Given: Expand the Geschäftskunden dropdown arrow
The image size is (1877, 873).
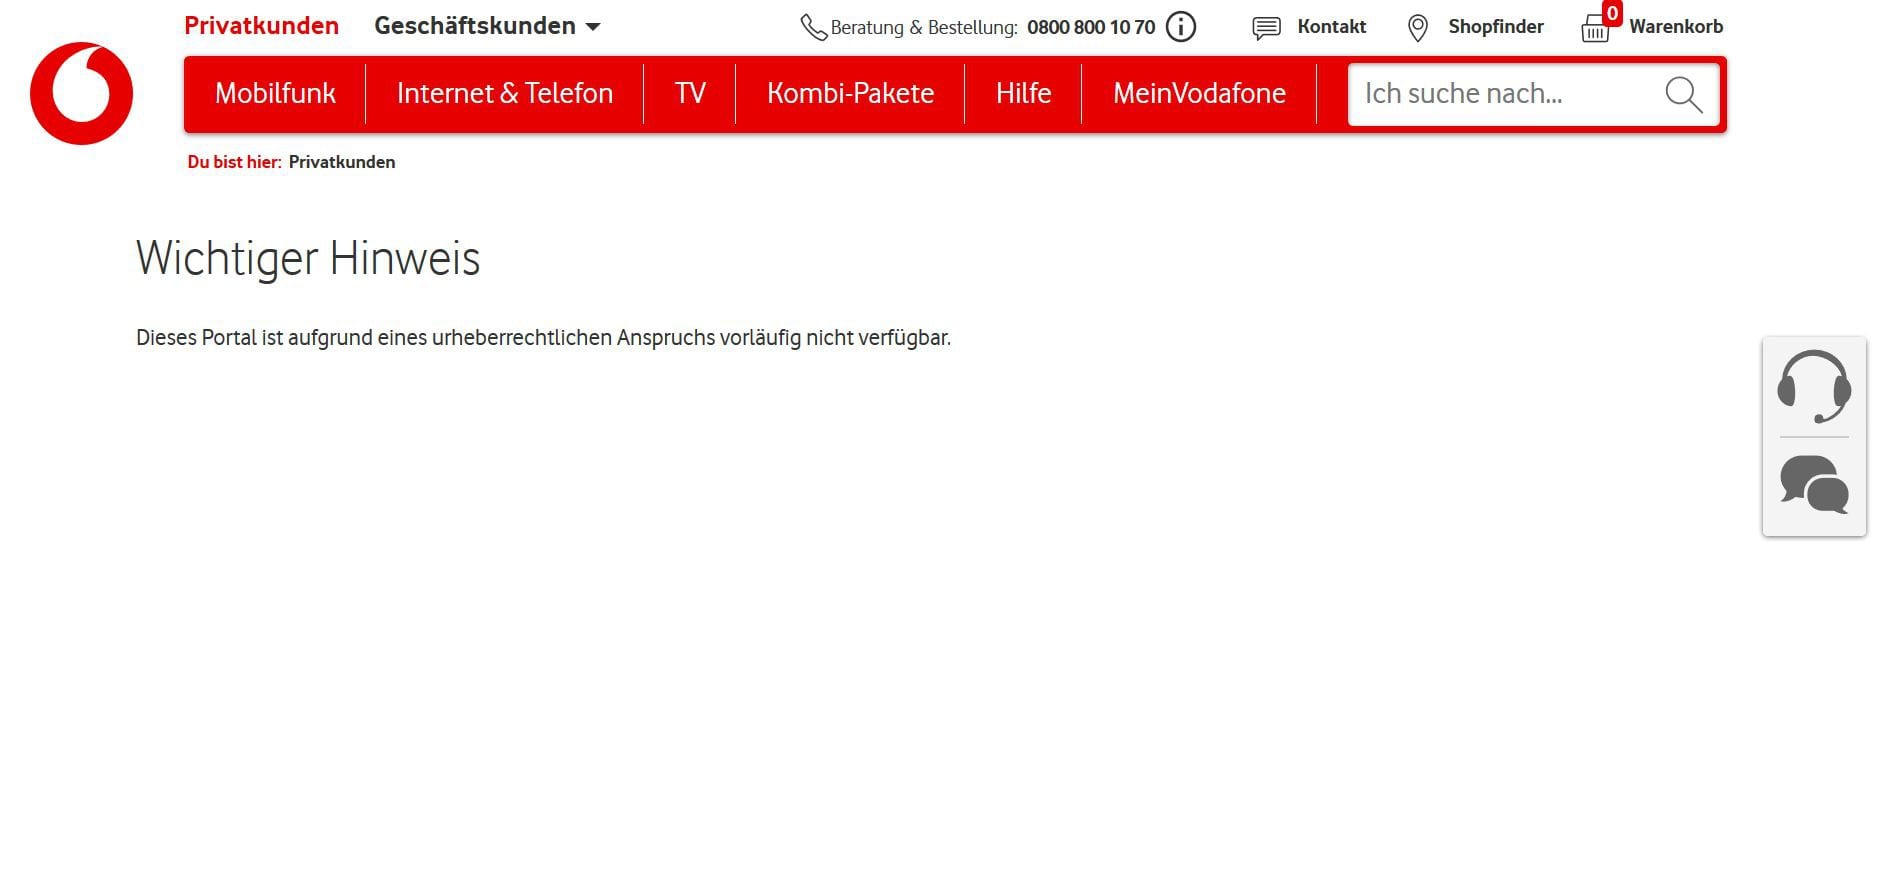Looking at the screenshot, I should point(593,27).
